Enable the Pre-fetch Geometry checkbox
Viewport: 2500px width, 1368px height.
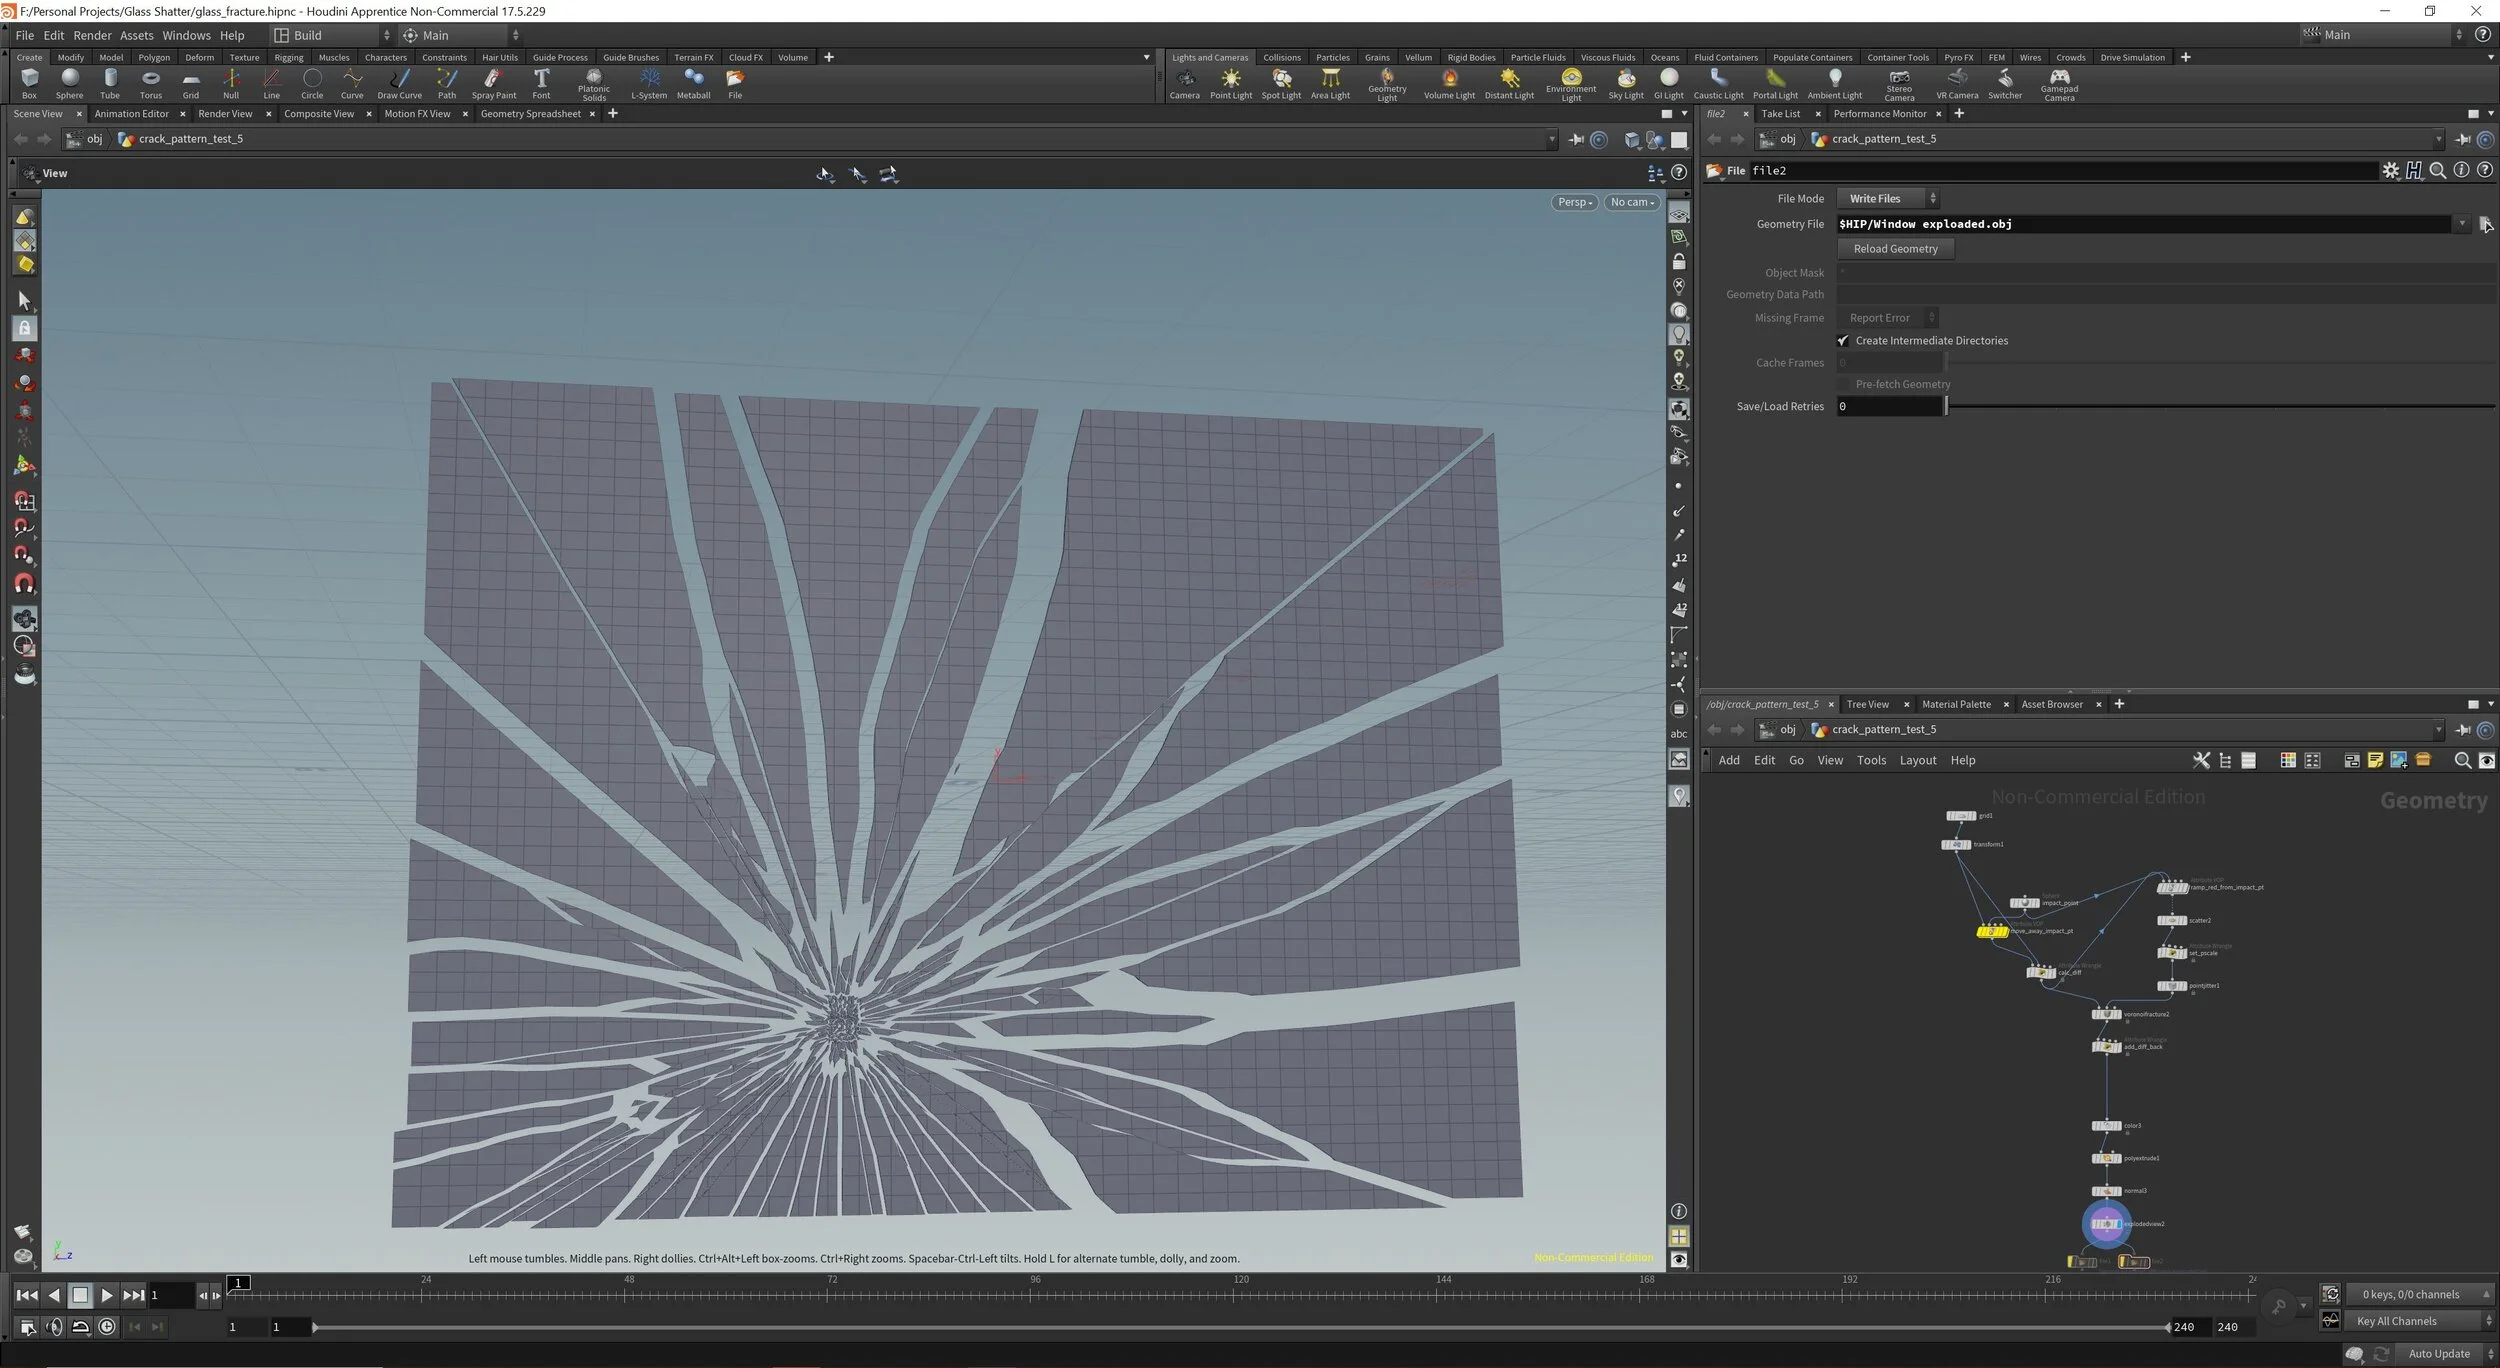[x=1843, y=385]
